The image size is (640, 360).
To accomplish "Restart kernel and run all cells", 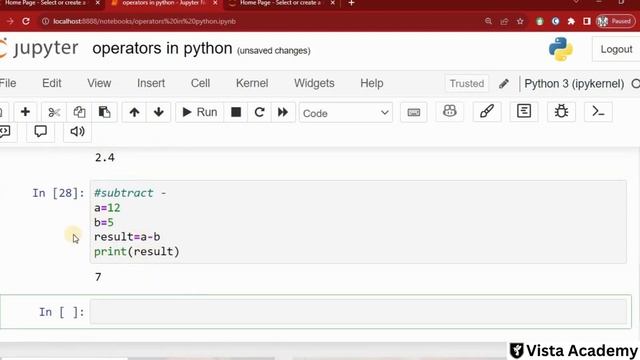I will coord(282,112).
